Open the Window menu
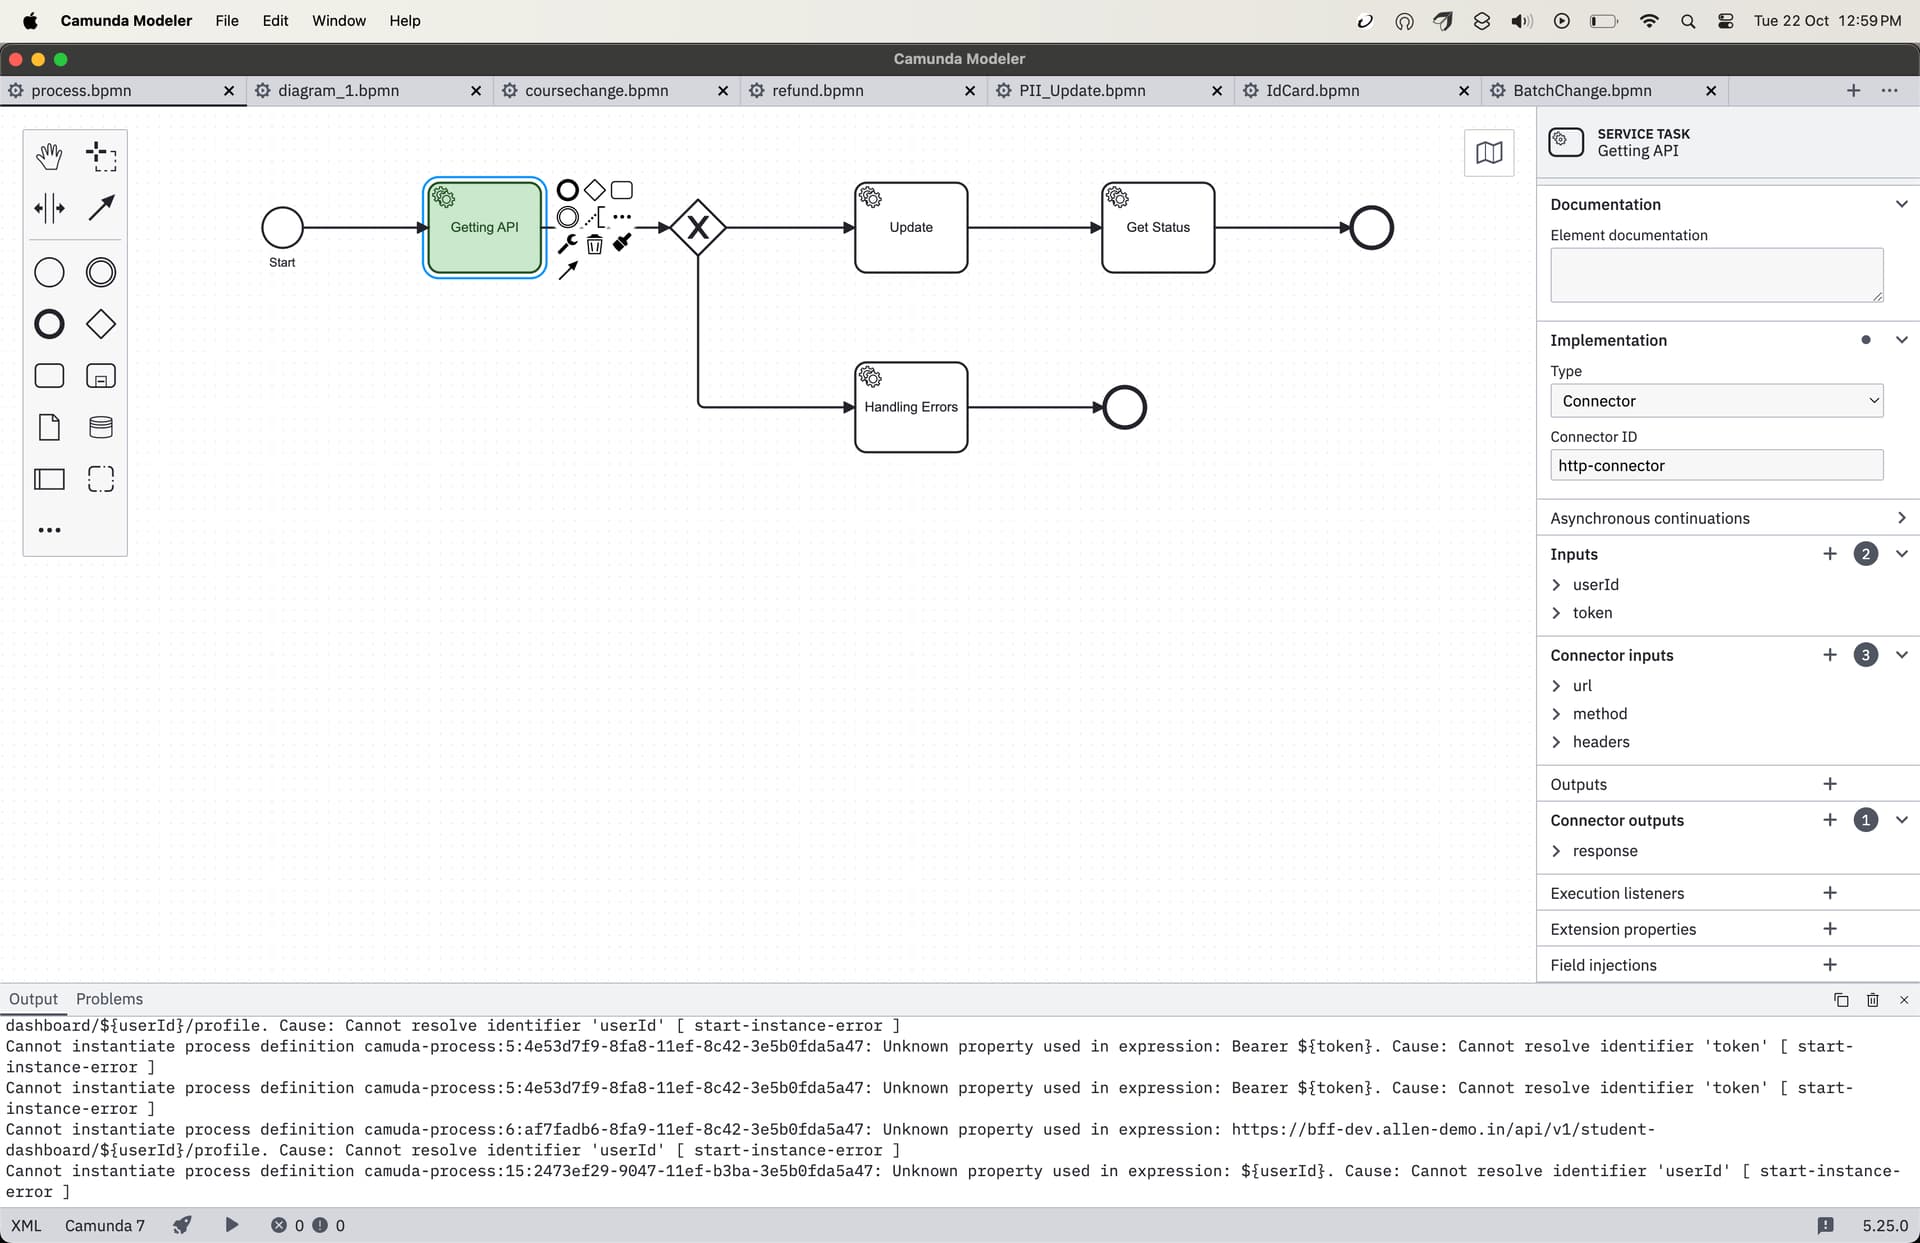1920x1243 pixels. [x=339, y=20]
